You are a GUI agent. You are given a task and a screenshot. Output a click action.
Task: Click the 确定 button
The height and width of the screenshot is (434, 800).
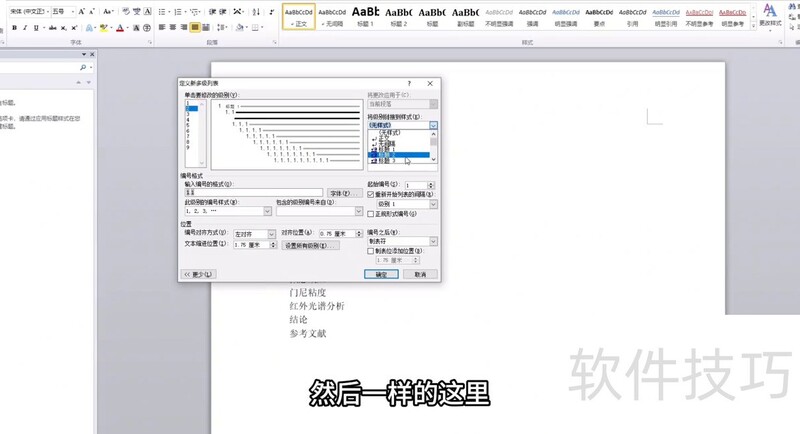pyautogui.click(x=382, y=274)
